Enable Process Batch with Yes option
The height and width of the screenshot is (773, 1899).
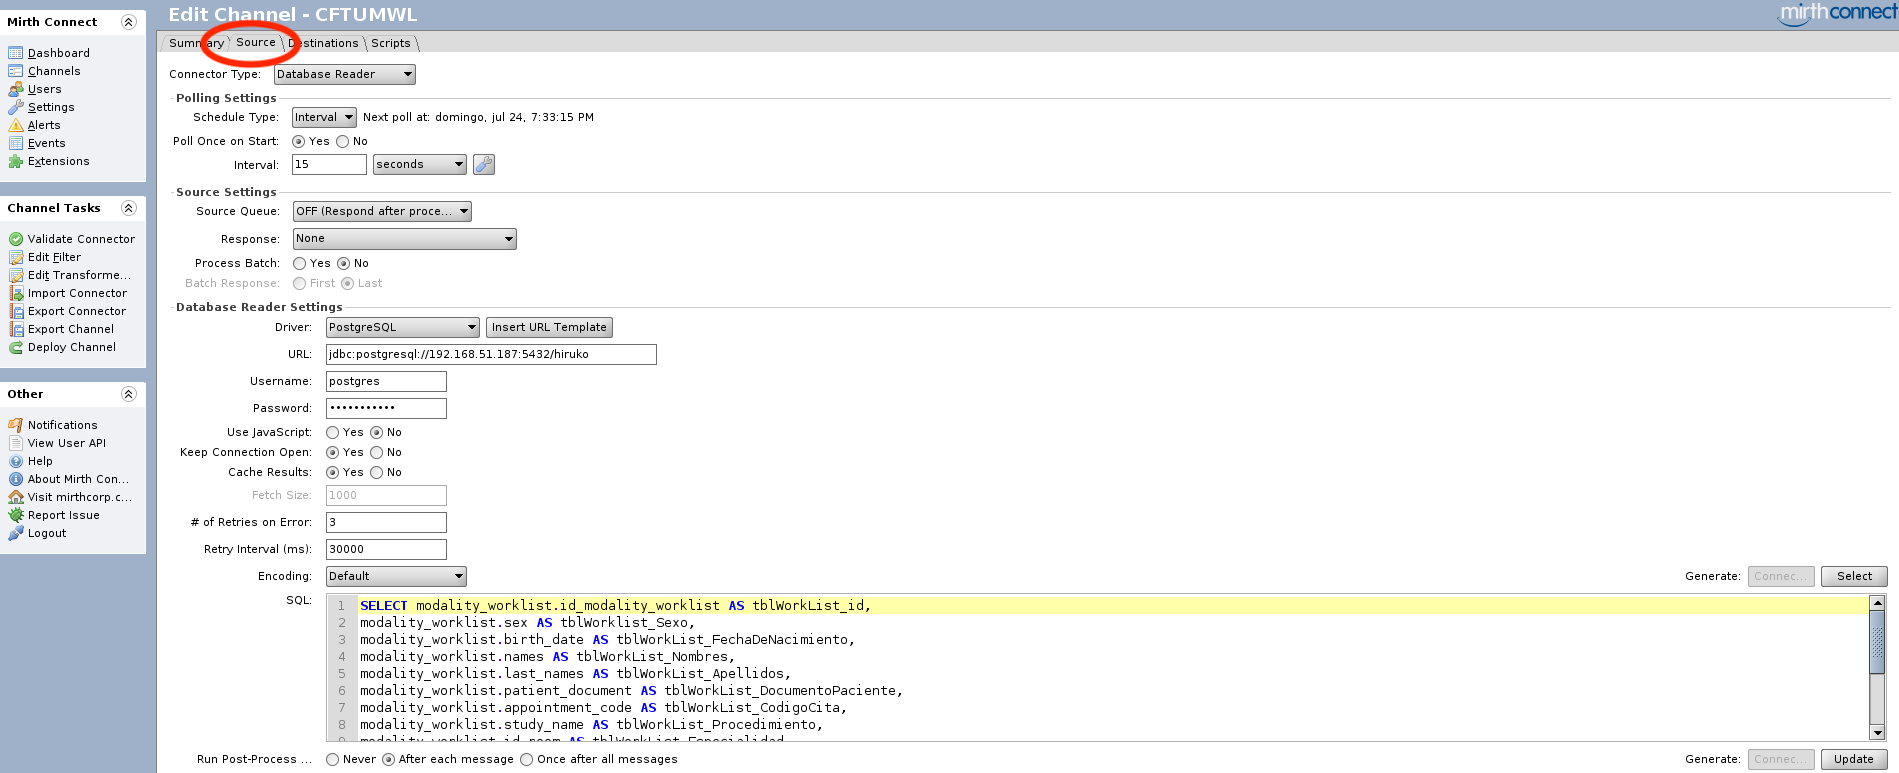tap(300, 264)
